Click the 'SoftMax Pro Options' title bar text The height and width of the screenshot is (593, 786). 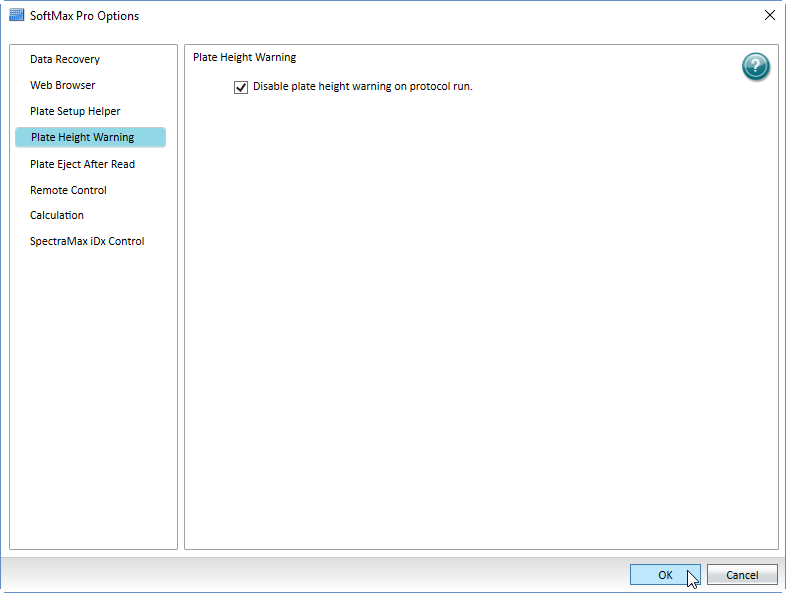click(x=85, y=16)
